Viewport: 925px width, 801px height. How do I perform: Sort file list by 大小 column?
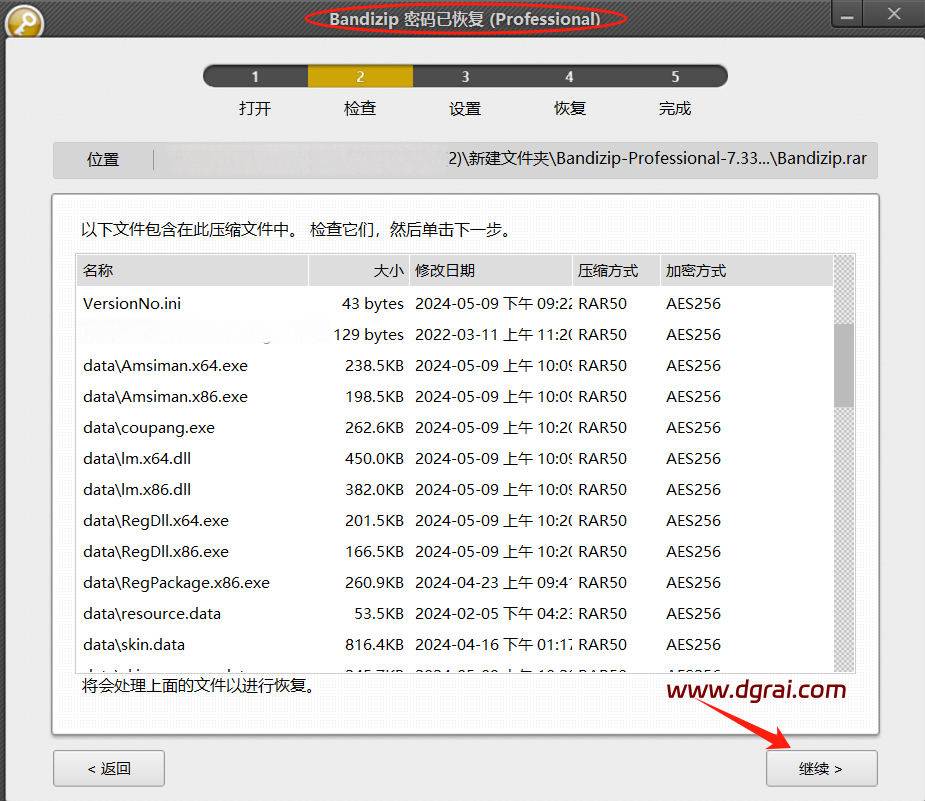click(359, 271)
